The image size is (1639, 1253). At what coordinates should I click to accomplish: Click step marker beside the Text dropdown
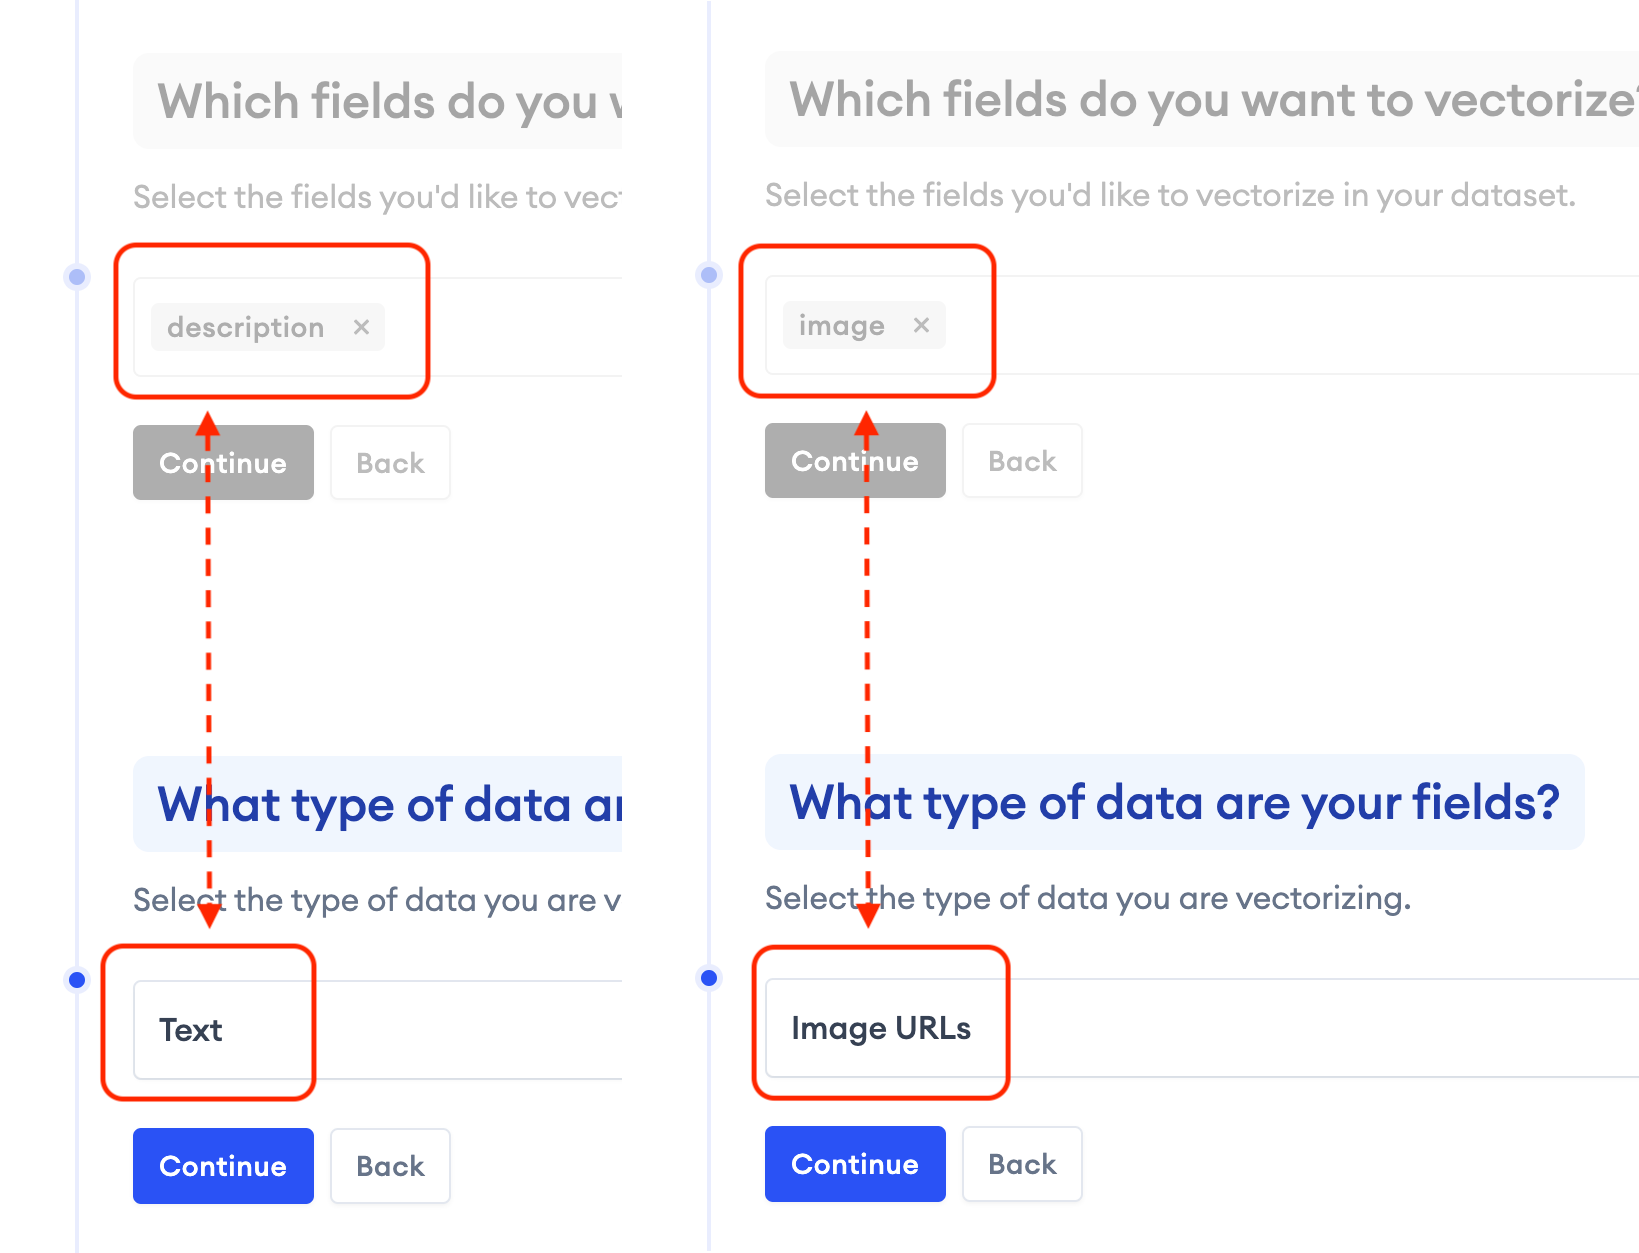tap(77, 980)
